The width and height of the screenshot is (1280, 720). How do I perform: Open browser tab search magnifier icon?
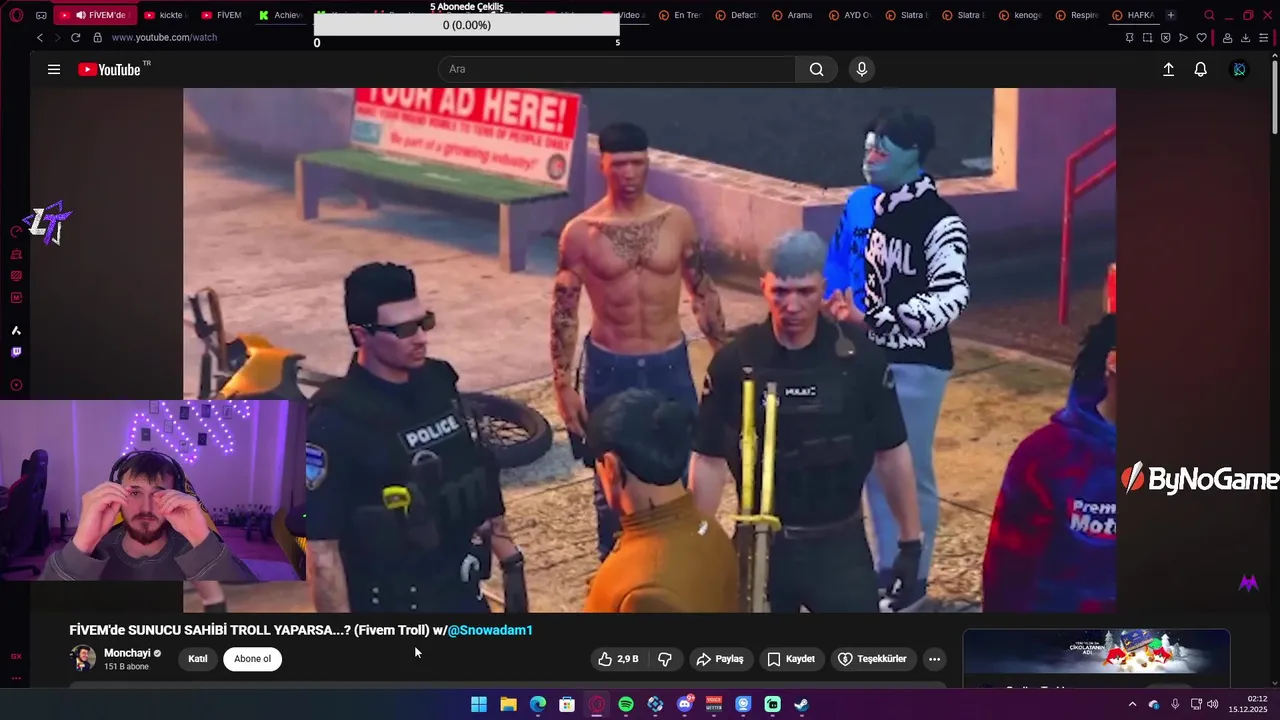(1209, 15)
